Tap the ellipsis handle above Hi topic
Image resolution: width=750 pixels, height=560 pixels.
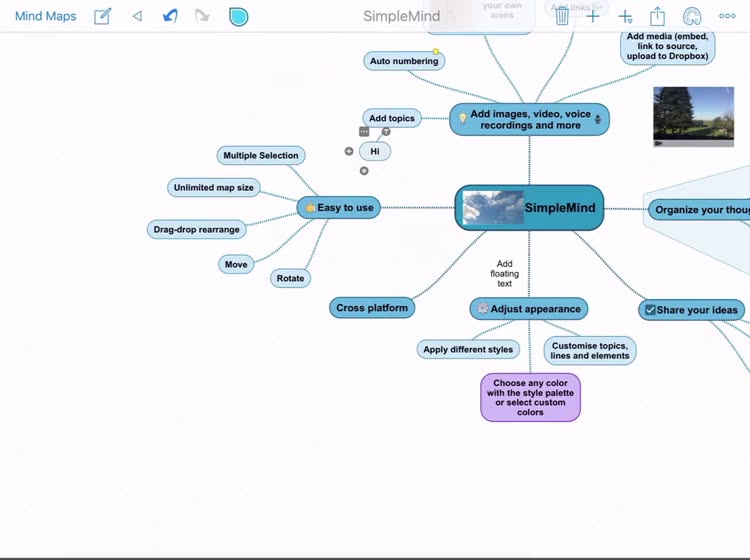[x=364, y=132]
